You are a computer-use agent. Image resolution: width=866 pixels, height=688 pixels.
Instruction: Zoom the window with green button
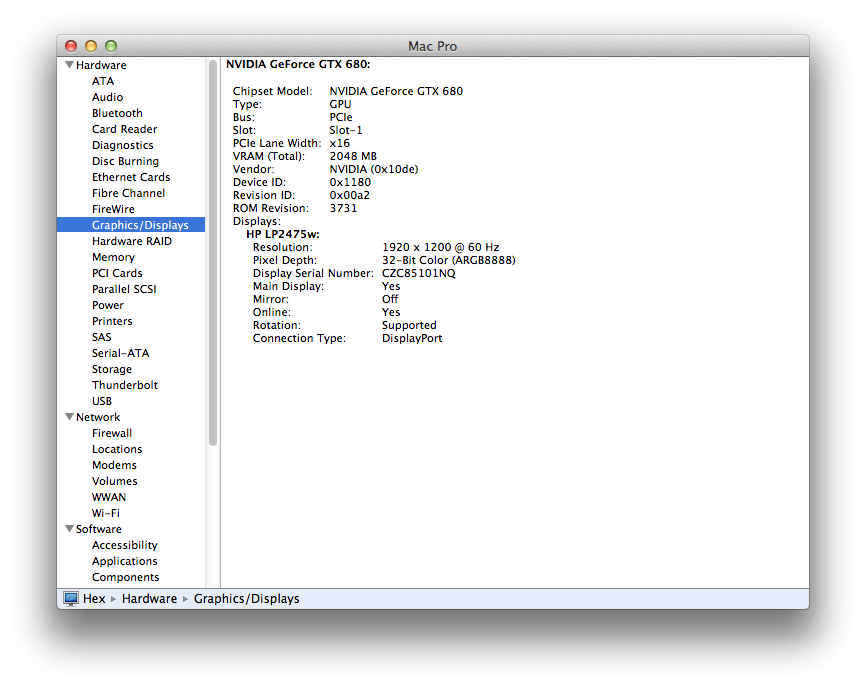click(111, 46)
